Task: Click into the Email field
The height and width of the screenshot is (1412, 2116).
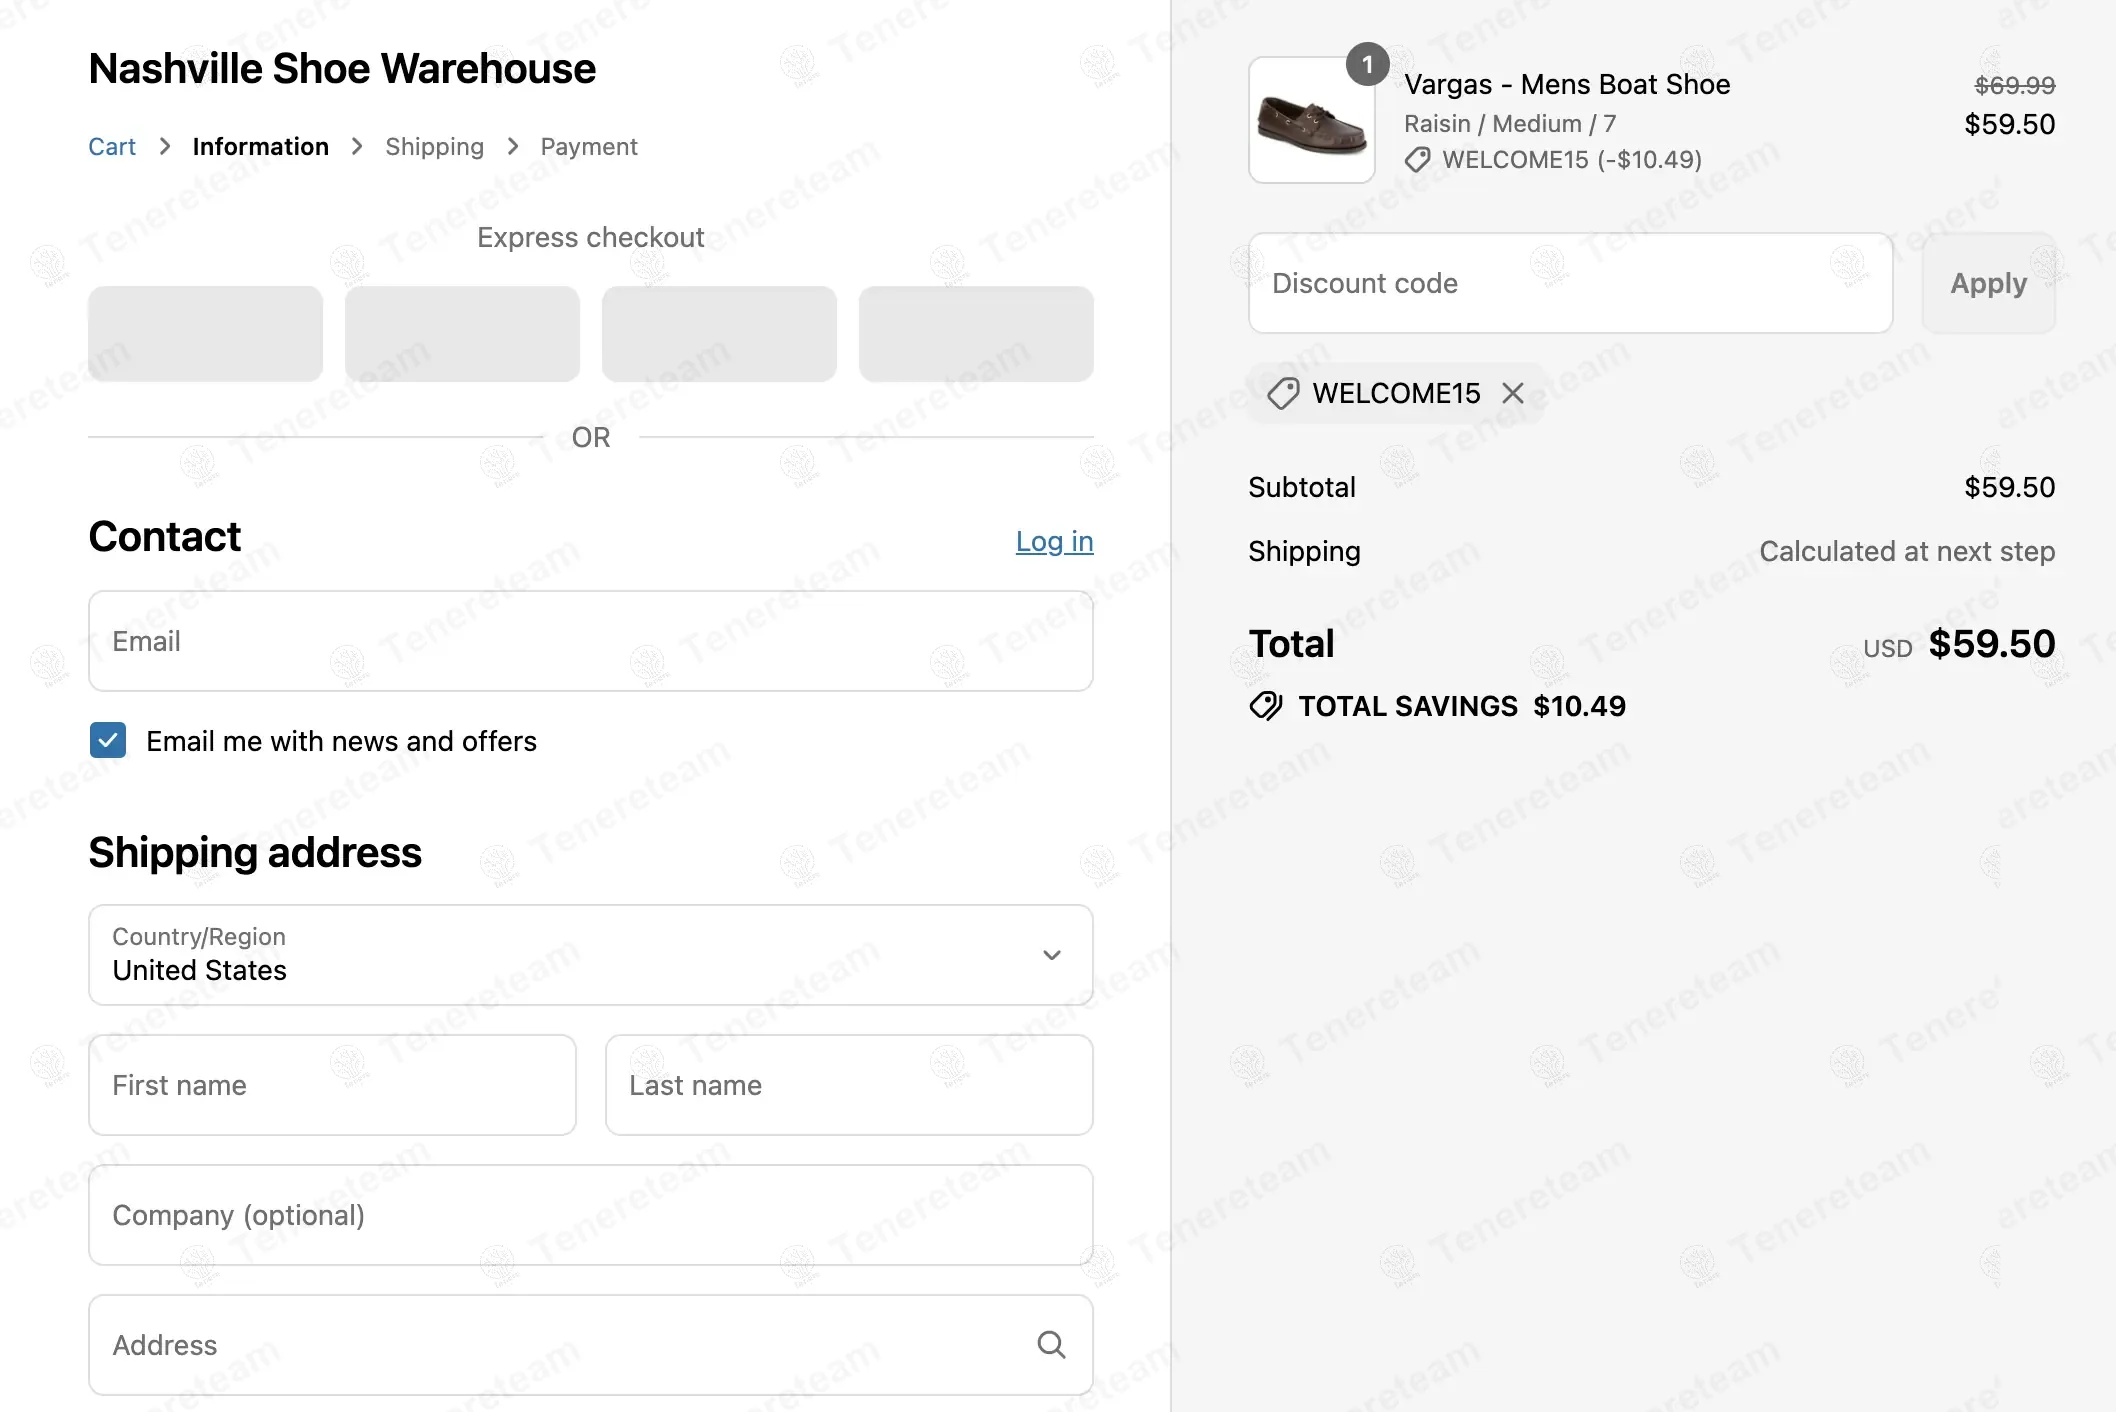Action: click(590, 641)
